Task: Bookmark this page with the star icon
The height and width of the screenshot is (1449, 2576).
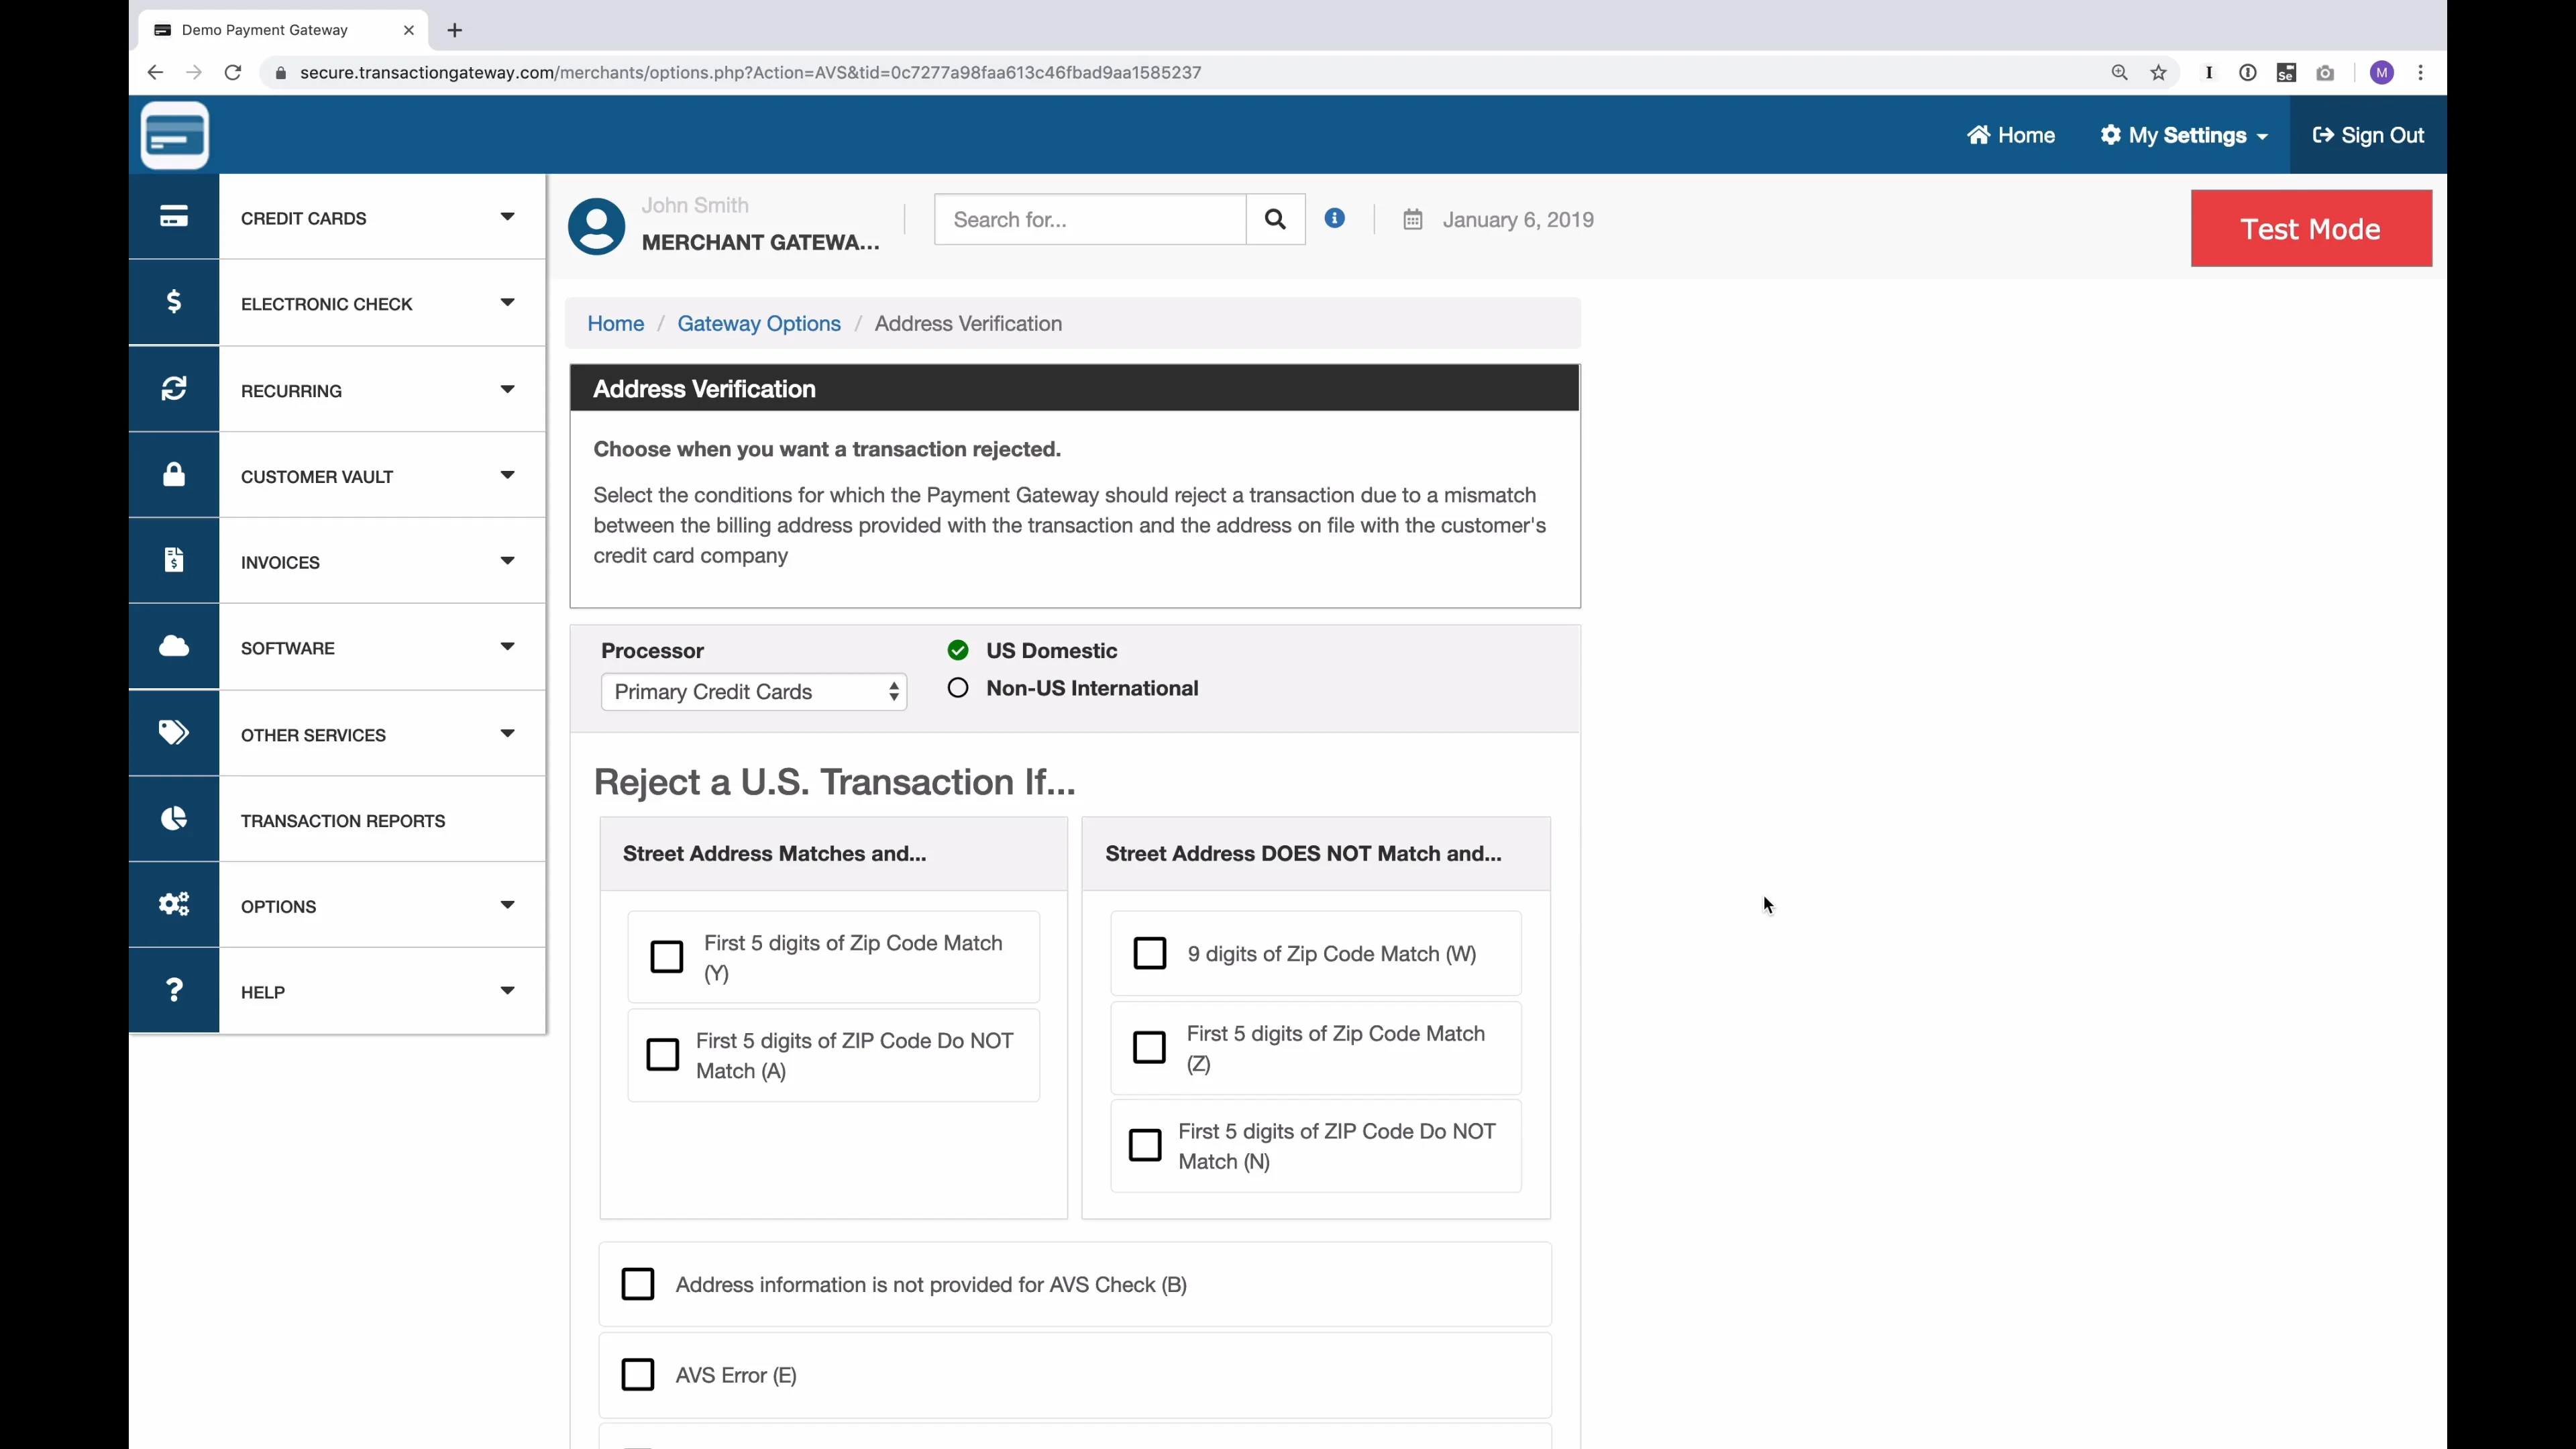Action: pos(2158,73)
